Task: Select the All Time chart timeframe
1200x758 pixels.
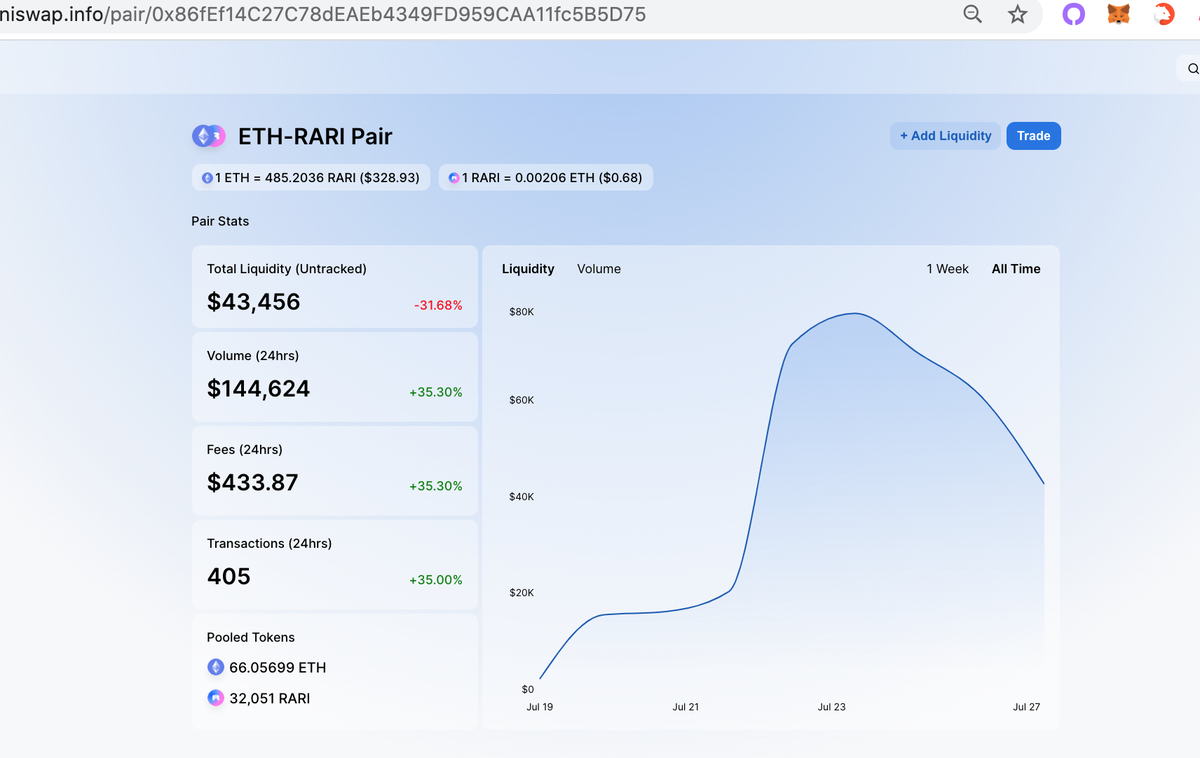Action: coord(1016,269)
